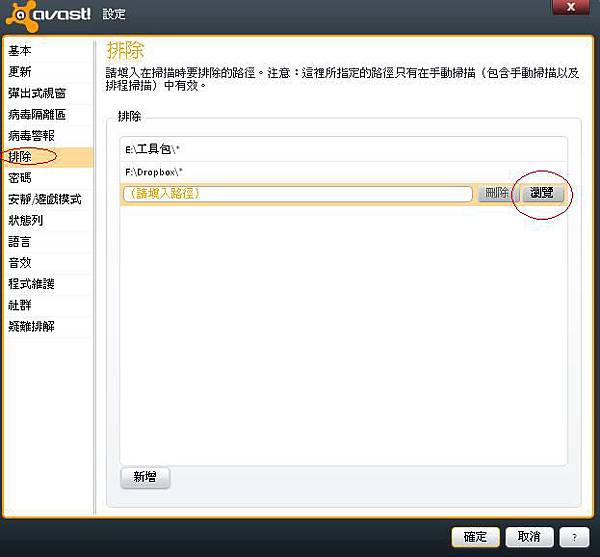Viewport: 600px width, 557px height.
Task: Click the 新增 add button
Action: [x=145, y=477]
